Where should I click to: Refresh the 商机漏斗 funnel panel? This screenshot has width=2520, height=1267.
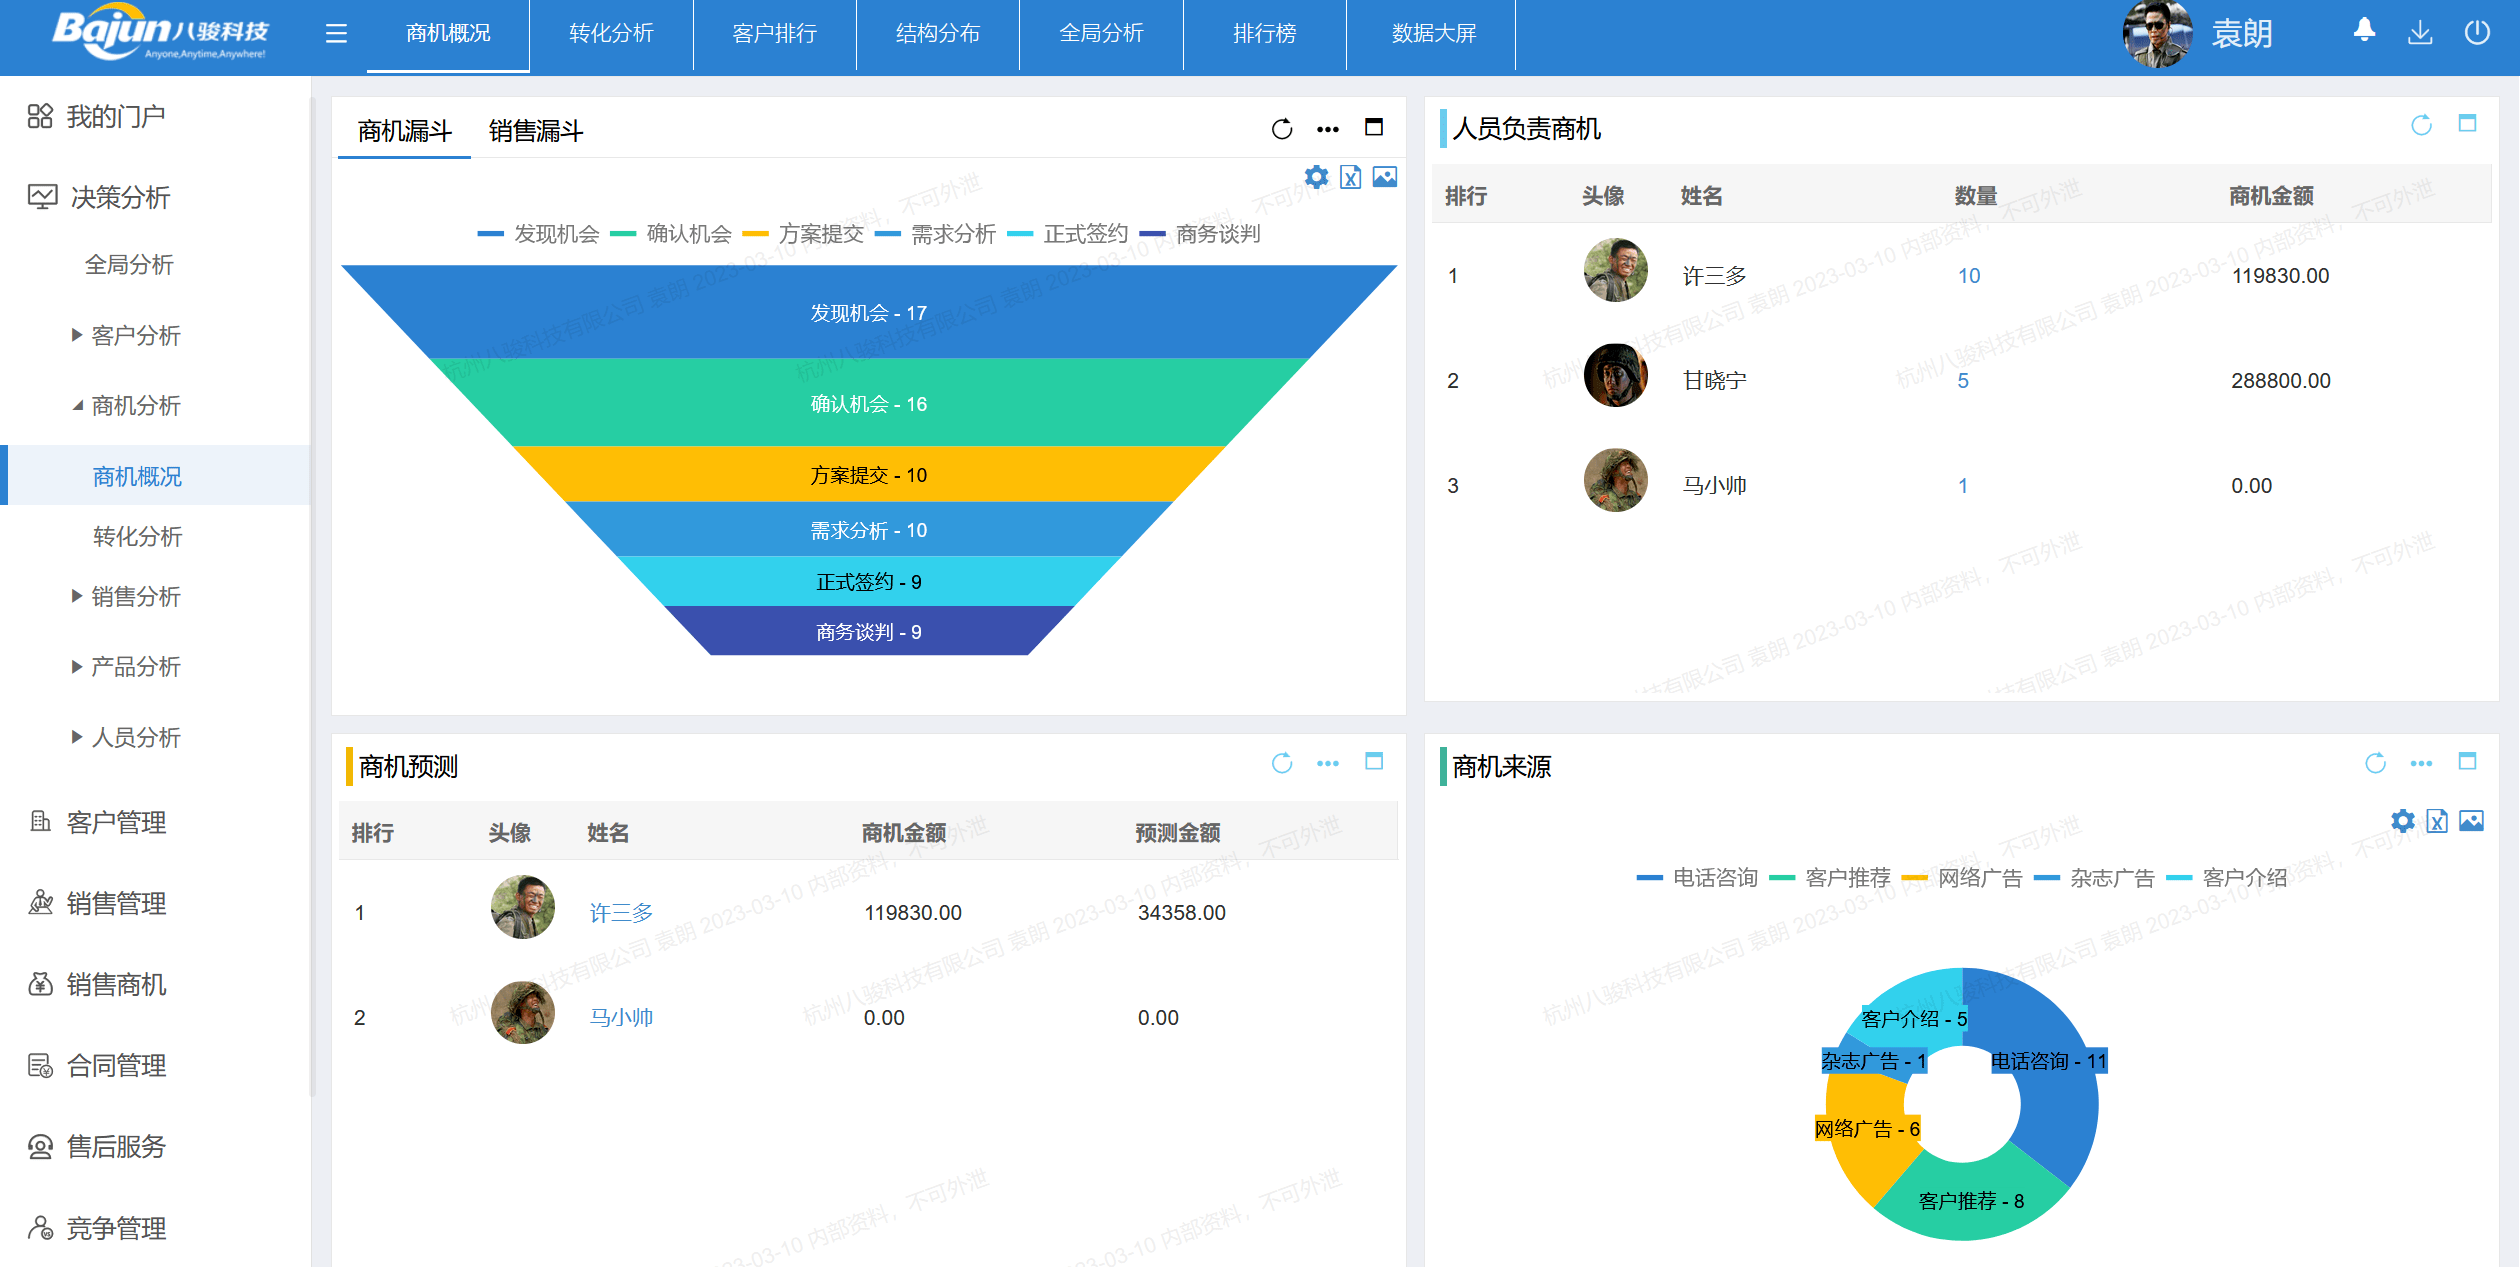point(1282,129)
